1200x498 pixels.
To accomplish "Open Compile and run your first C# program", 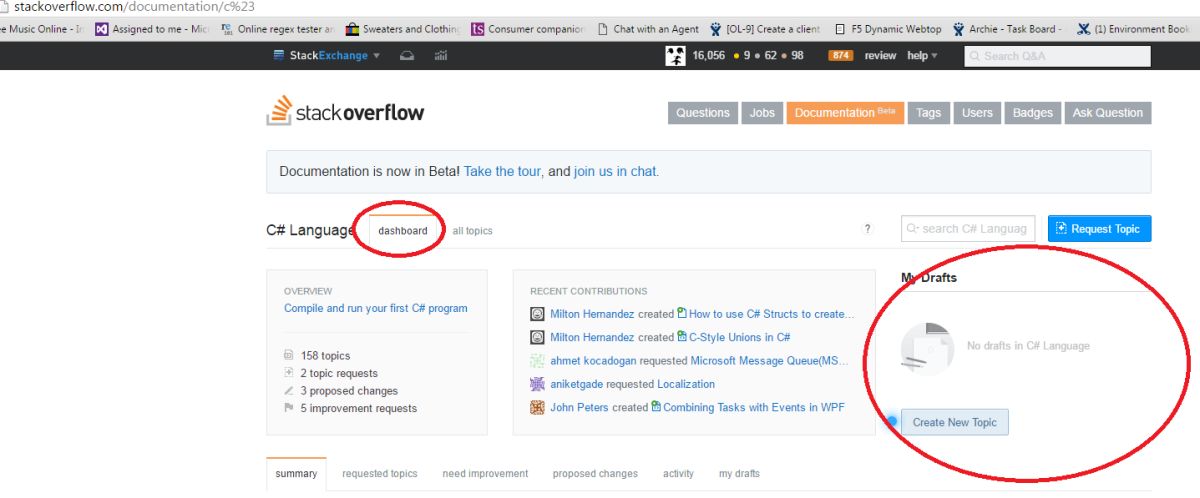I will (376, 308).
